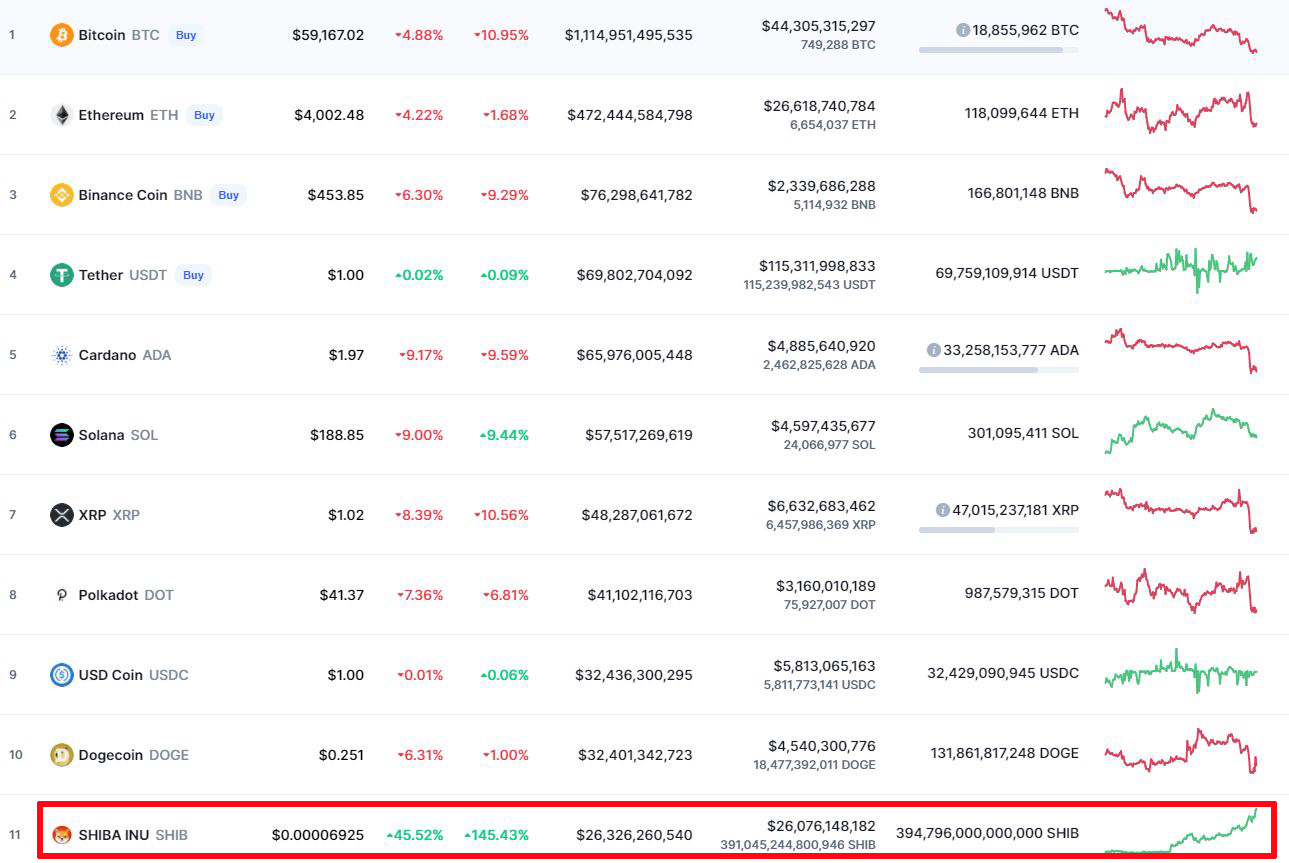Click the Ethereum diamond logo icon
Image resolution: width=1289 pixels, height=863 pixels.
click(x=62, y=115)
